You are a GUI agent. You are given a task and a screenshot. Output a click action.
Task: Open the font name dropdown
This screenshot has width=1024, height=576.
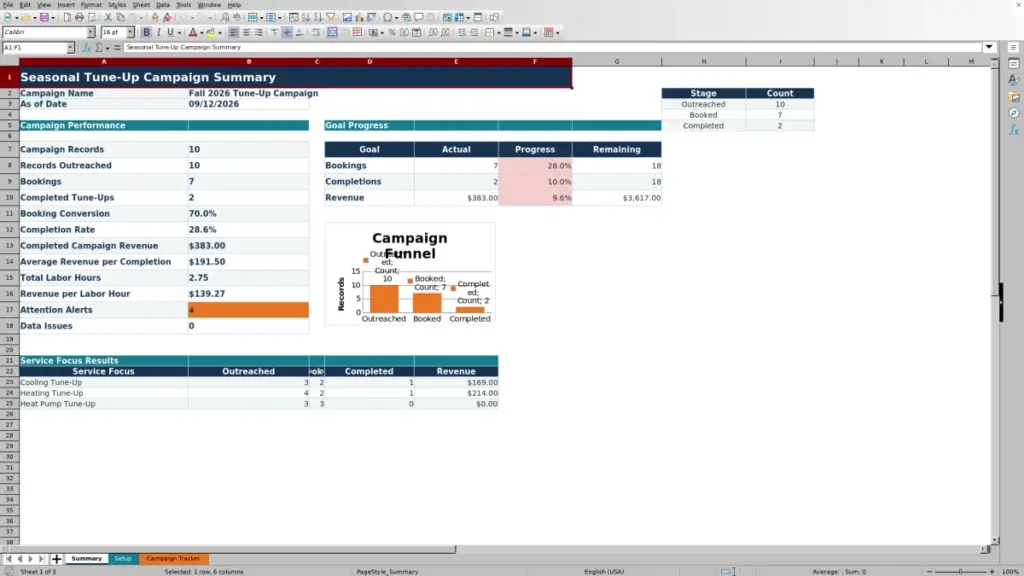click(x=91, y=32)
